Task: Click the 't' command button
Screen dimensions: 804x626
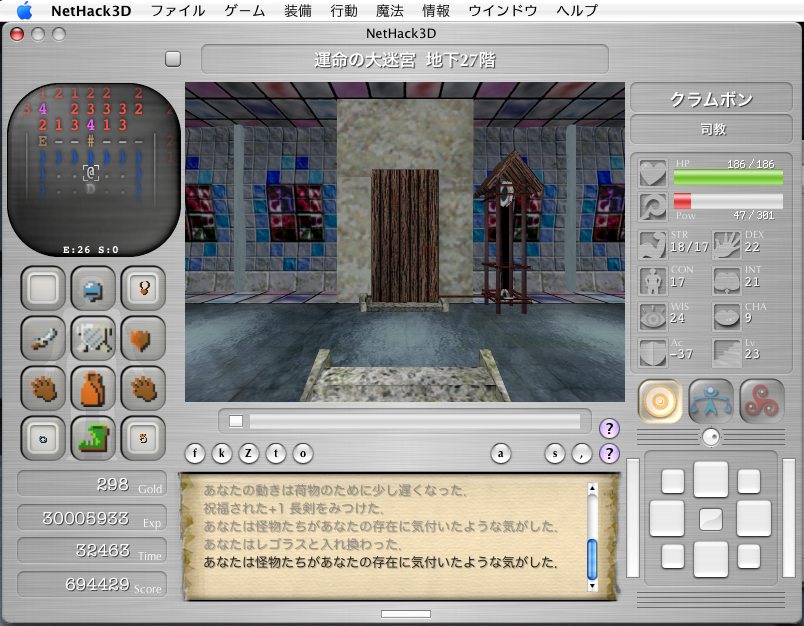Action: click(x=276, y=453)
